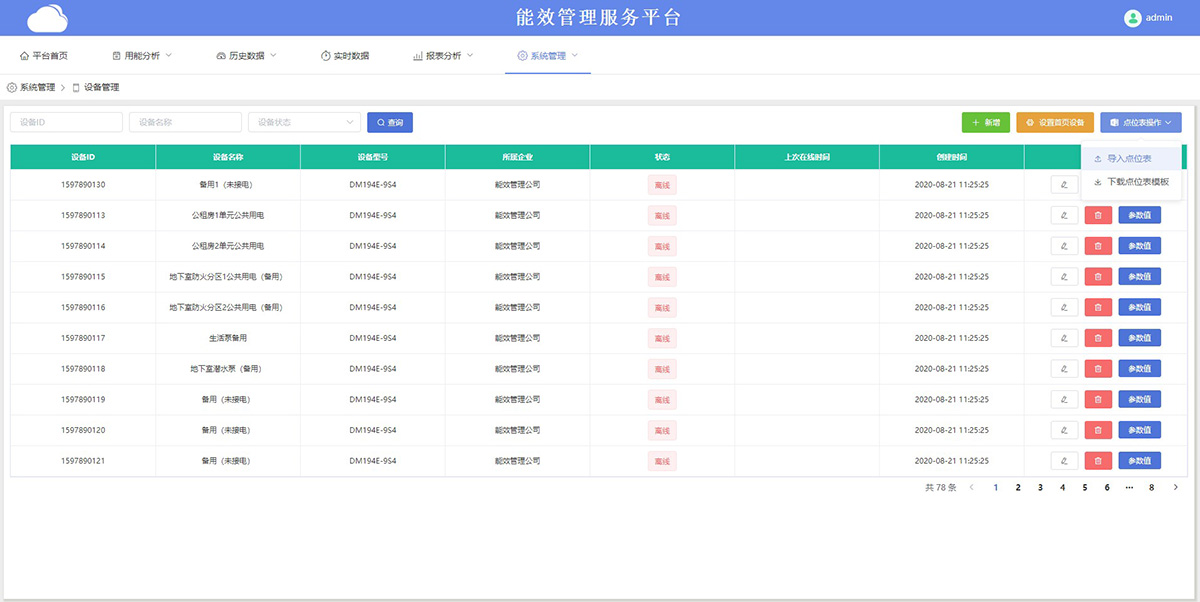The height and width of the screenshot is (602, 1200).
Task: Edit device 1597890120 with pencil icon
Action: 1065,430
